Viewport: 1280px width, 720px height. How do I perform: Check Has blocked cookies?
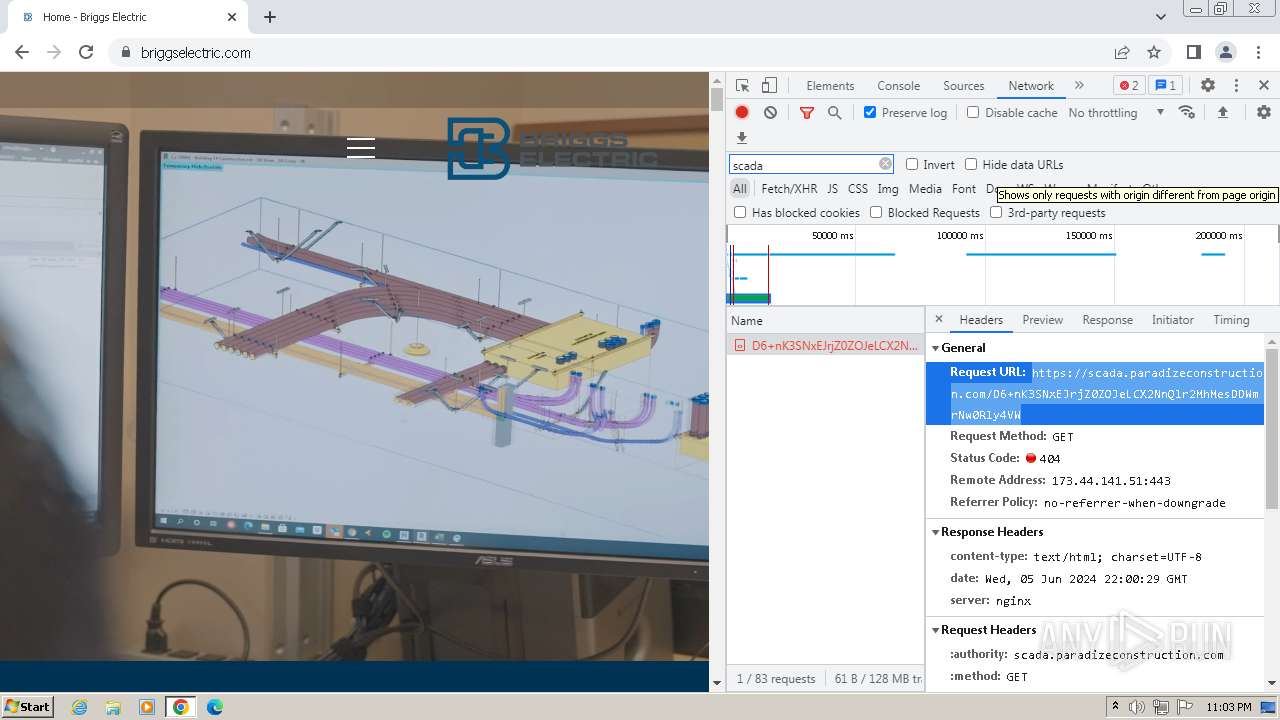740,212
